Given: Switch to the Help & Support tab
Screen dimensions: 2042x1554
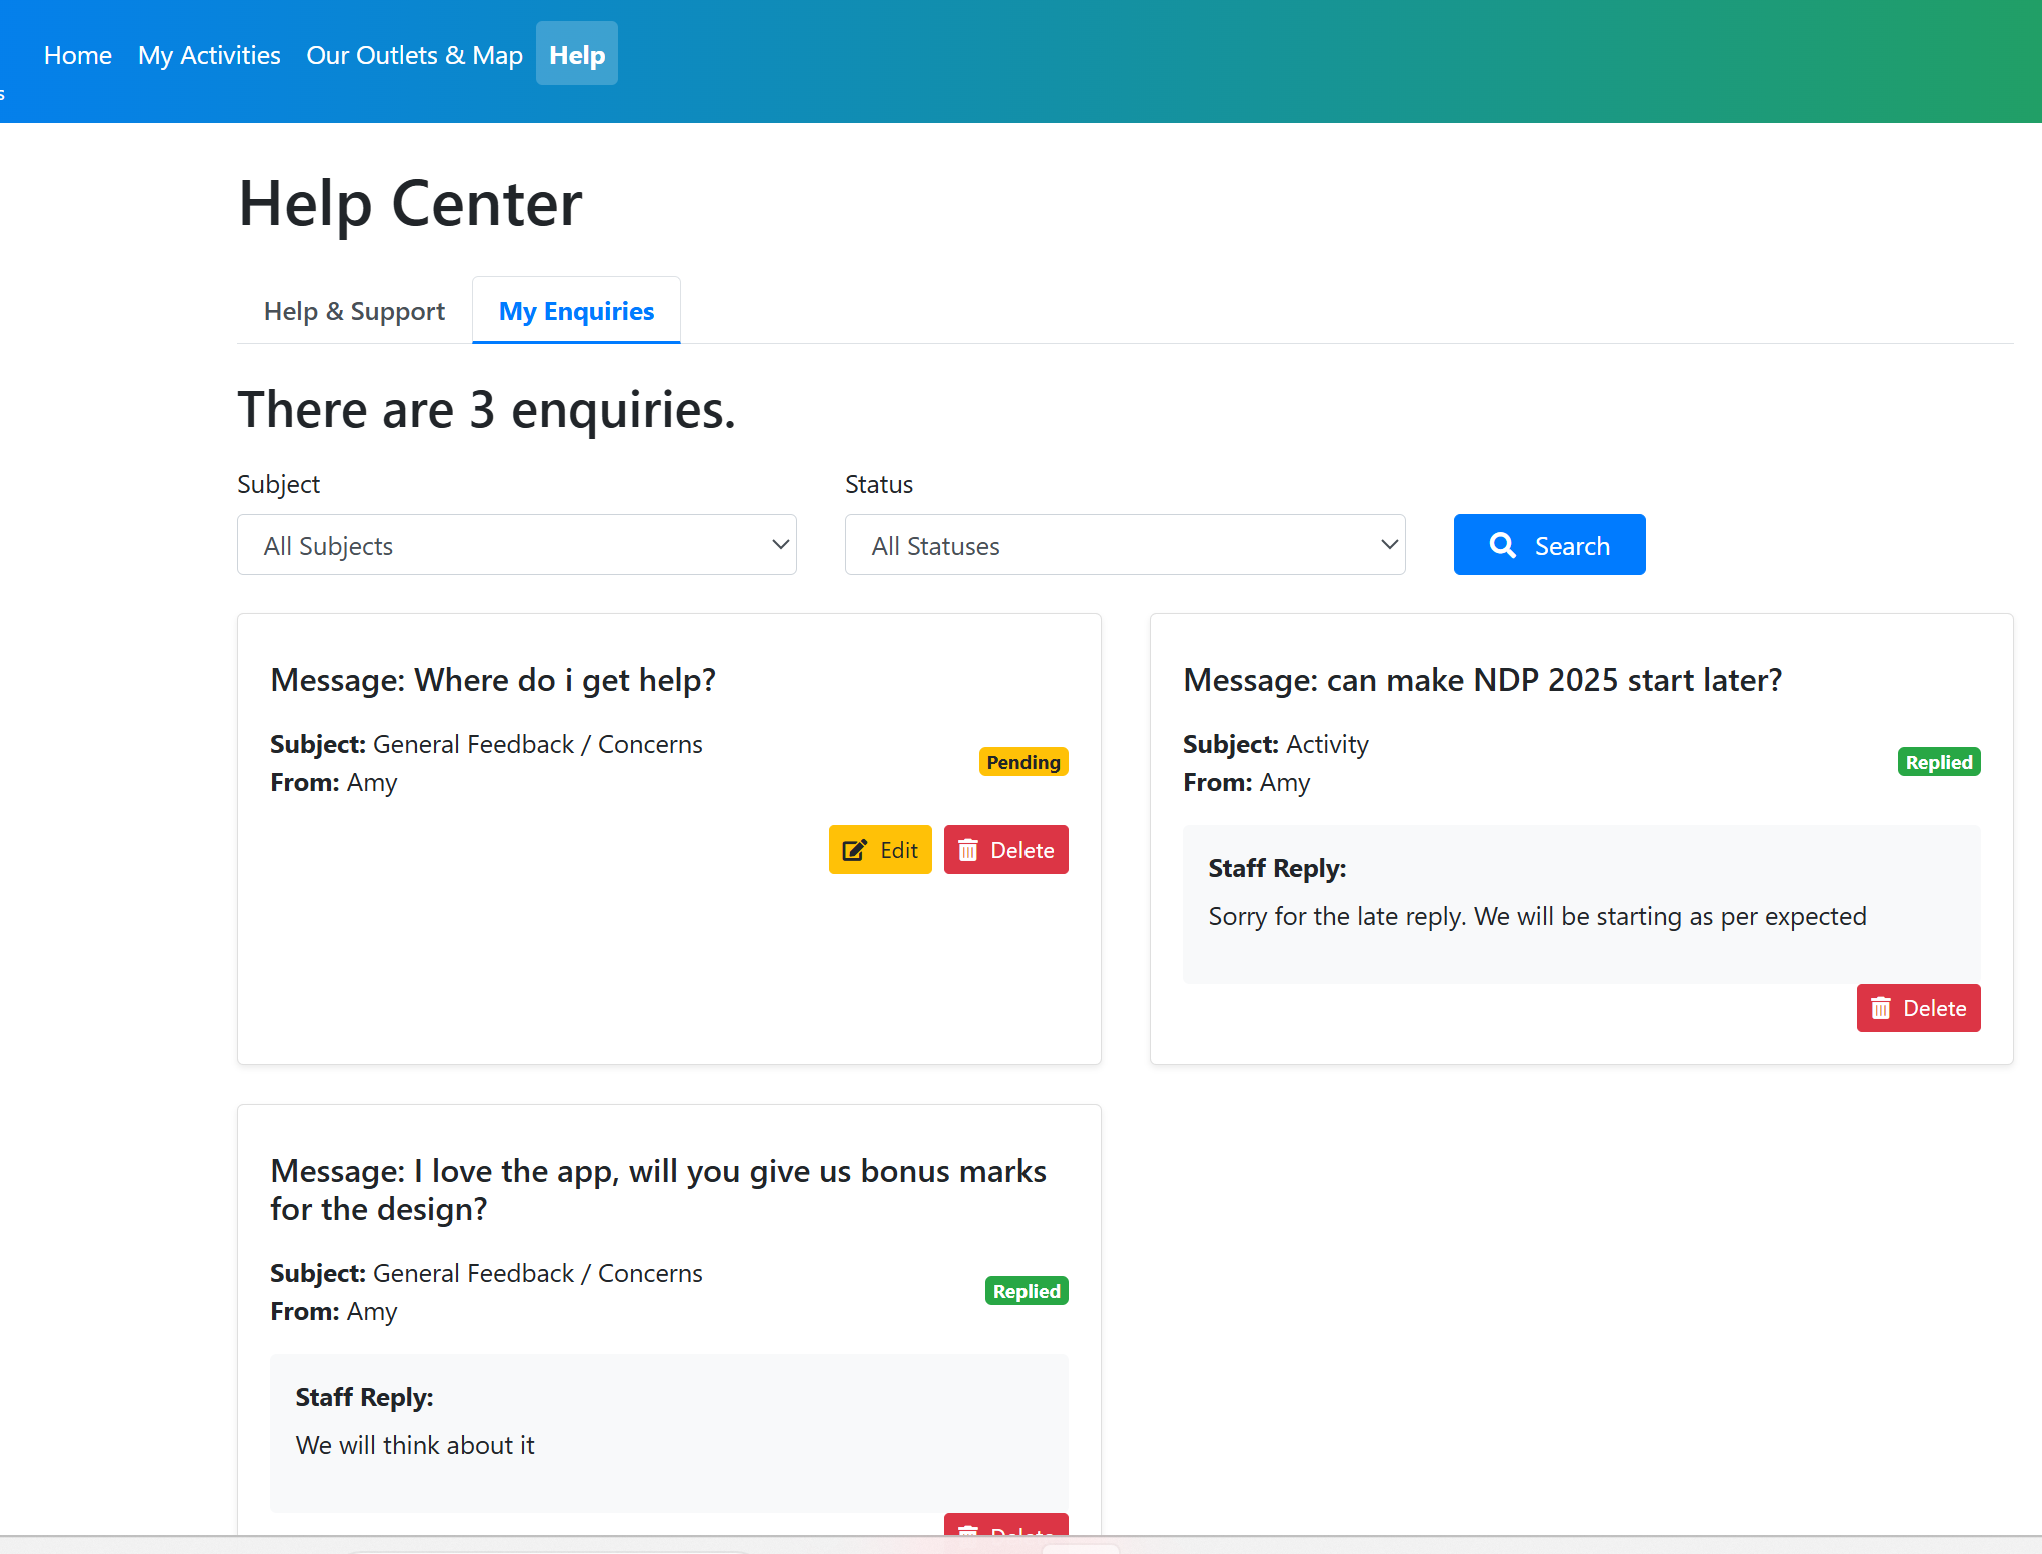Looking at the screenshot, I should 354,311.
